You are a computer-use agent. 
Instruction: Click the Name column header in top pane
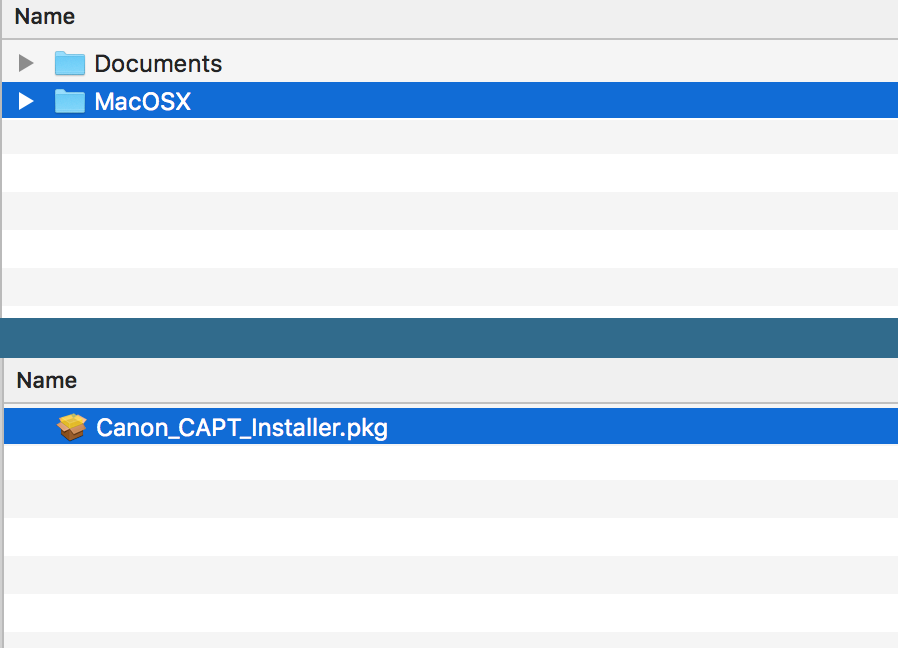(x=44, y=16)
